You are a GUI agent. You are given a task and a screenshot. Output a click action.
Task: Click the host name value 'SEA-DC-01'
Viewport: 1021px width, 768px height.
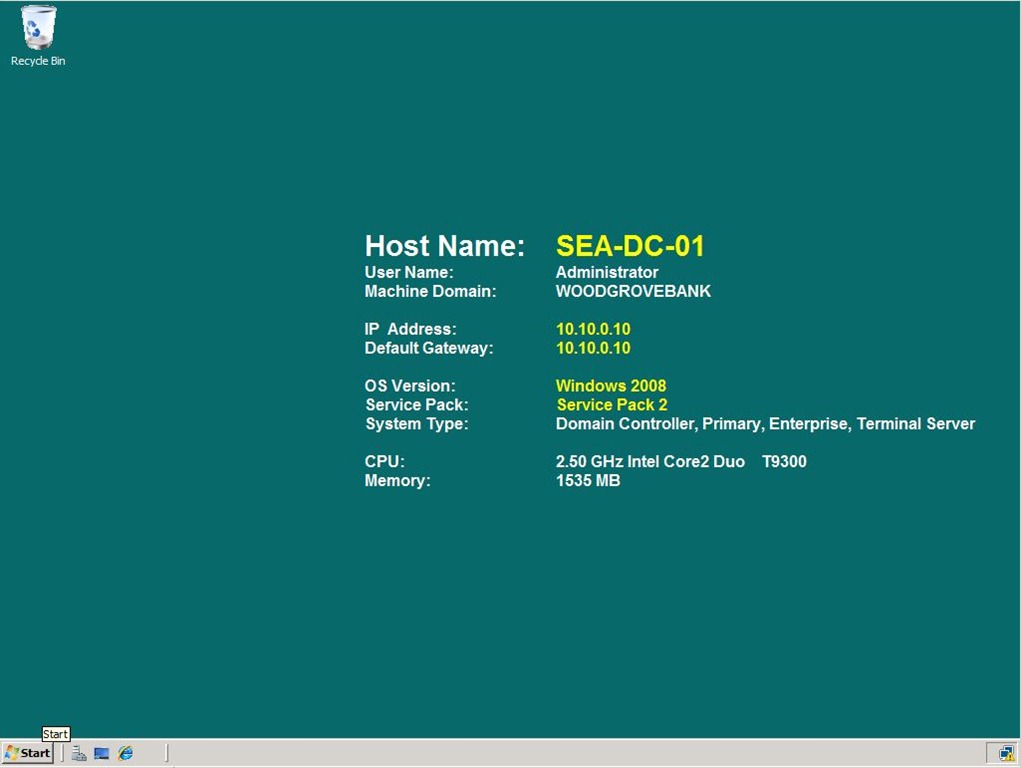630,246
